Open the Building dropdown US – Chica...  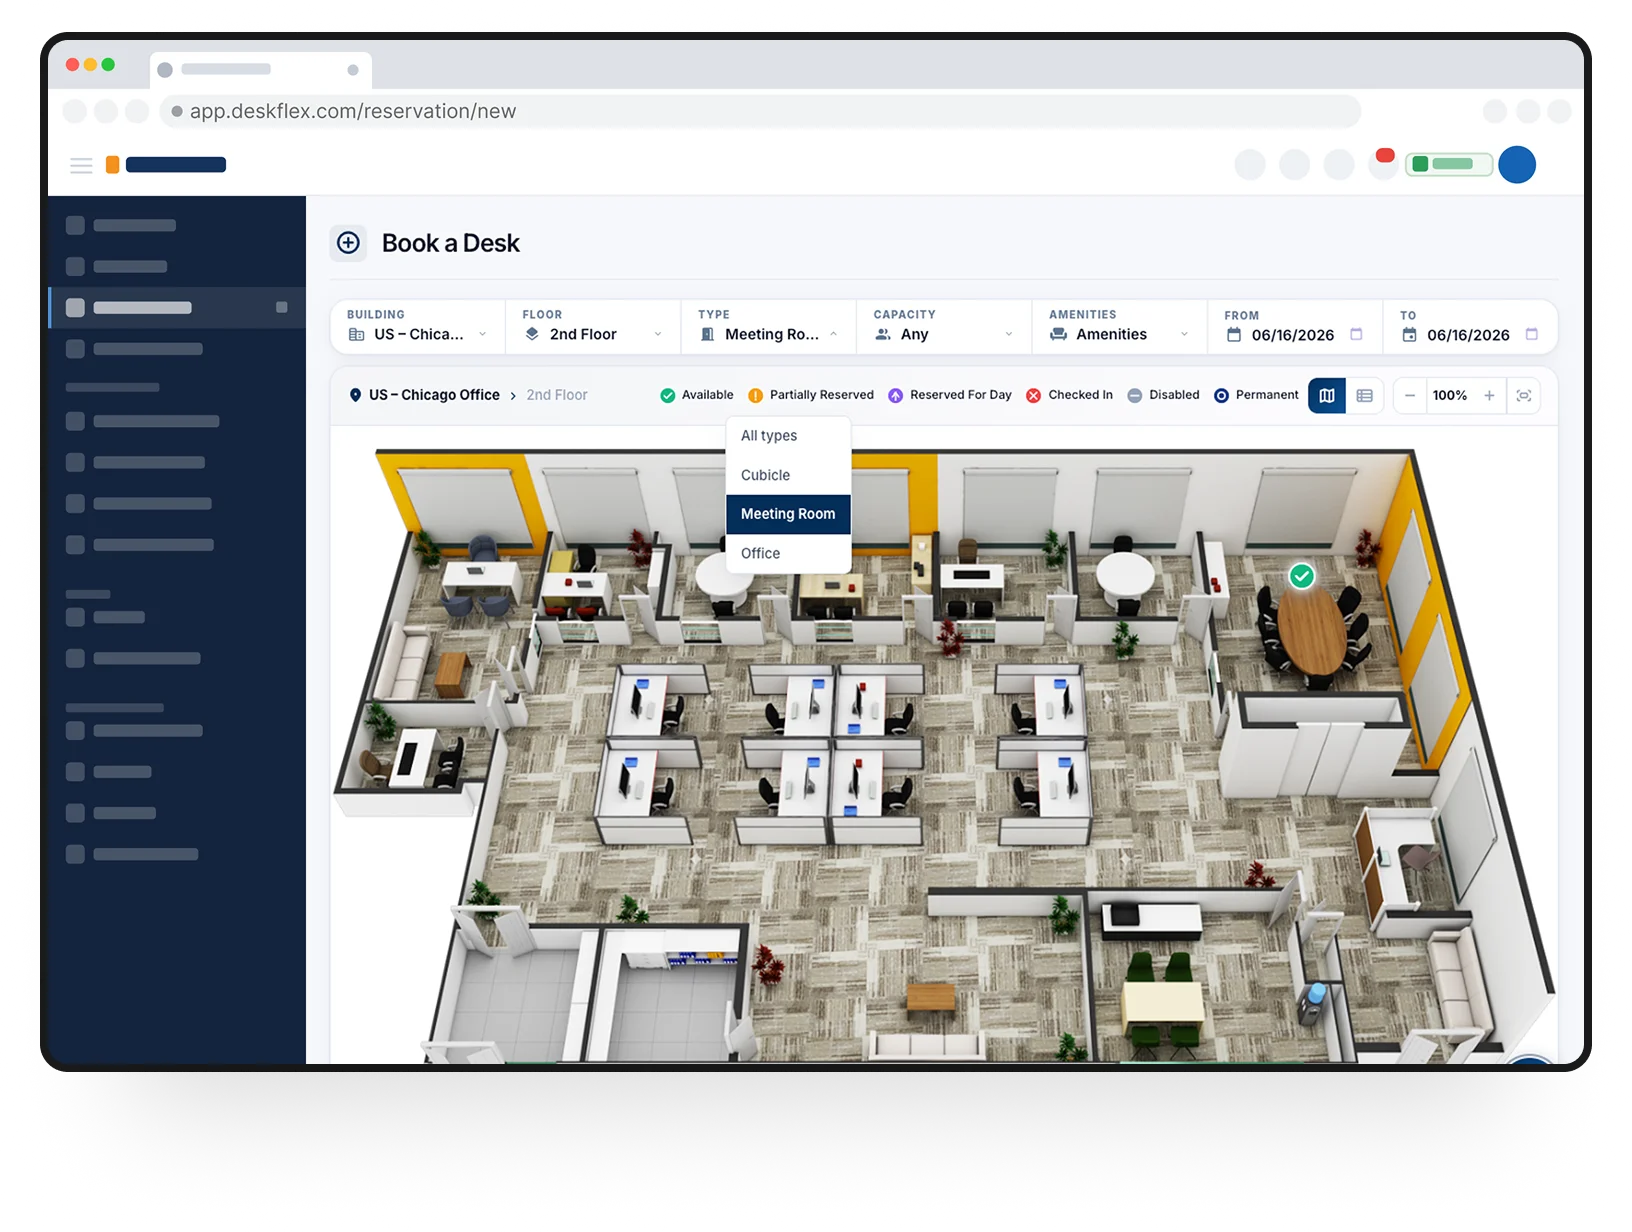[418, 327]
